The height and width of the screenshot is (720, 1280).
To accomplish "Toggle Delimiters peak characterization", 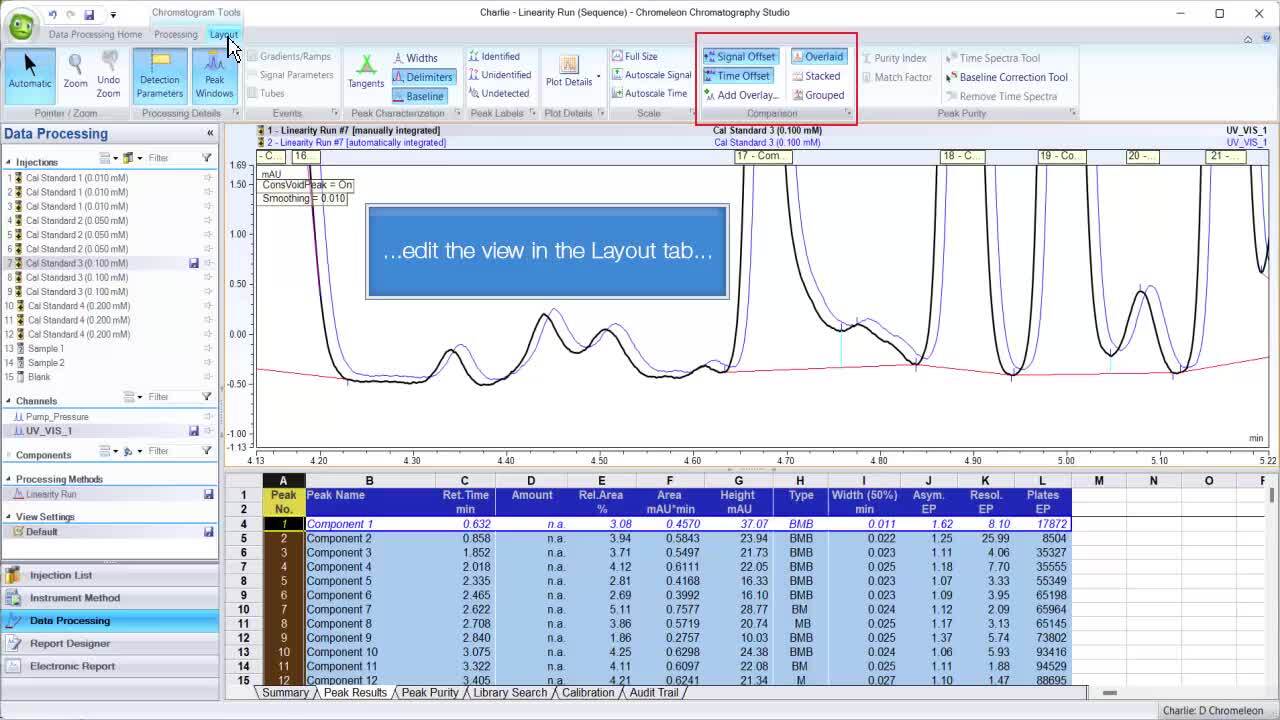I will (424, 77).
